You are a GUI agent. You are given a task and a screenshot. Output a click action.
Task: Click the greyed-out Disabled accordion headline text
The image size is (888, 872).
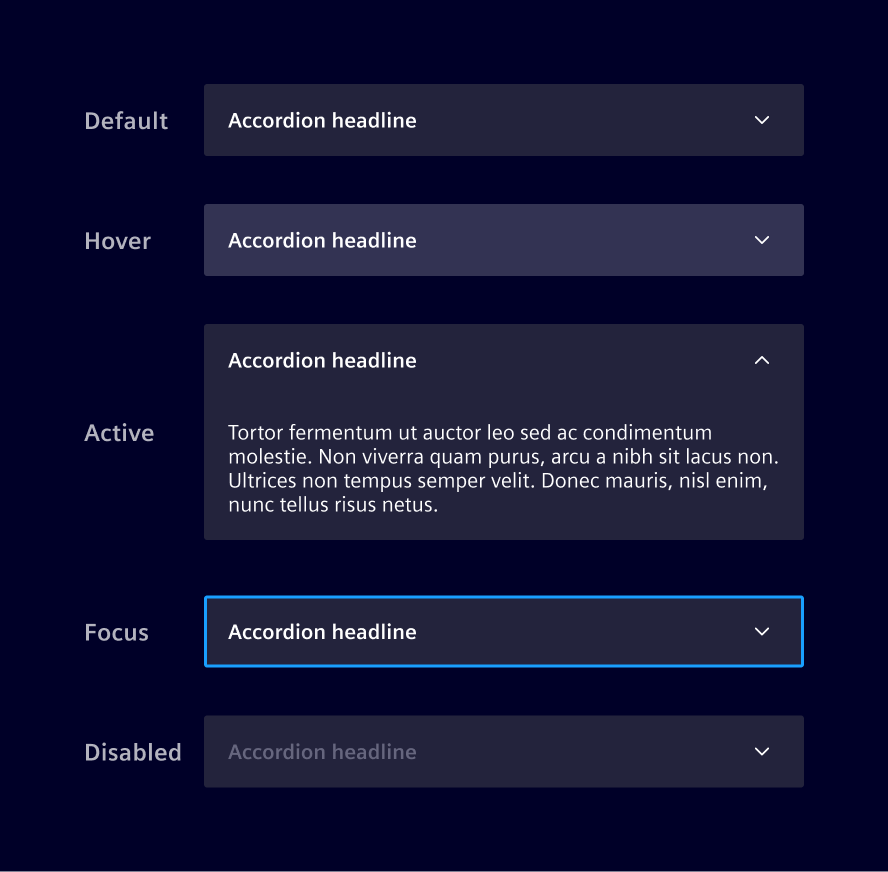coord(322,752)
